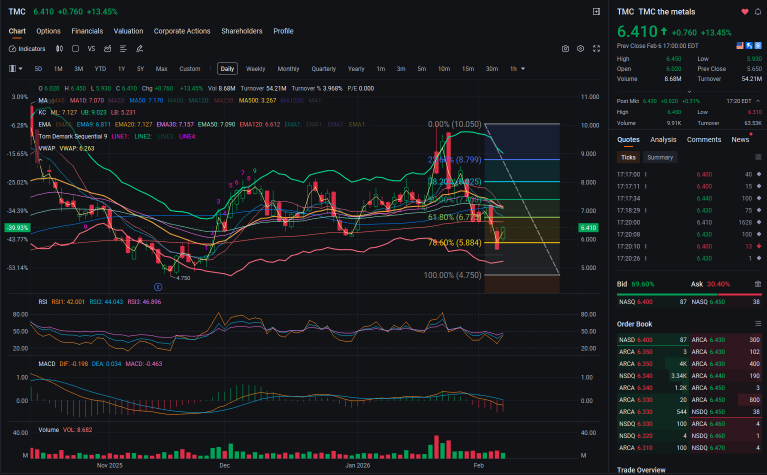Toggle the square overlay box in toolbar

point(75,49)
